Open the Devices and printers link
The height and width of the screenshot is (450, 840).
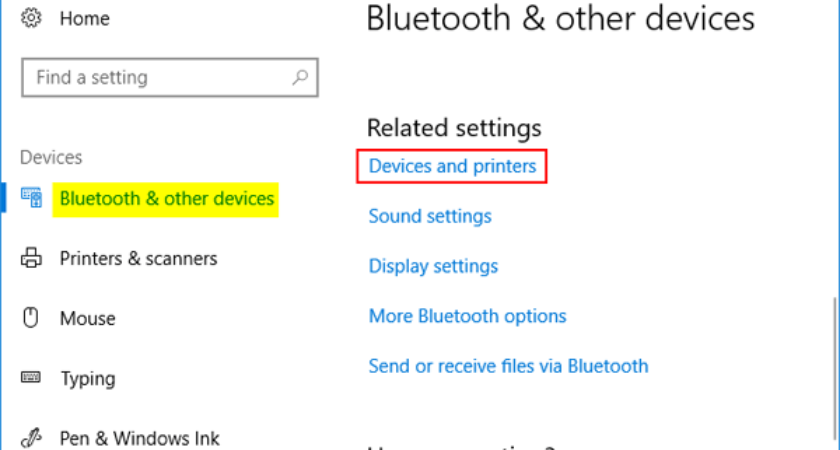(x=452, y=166)
